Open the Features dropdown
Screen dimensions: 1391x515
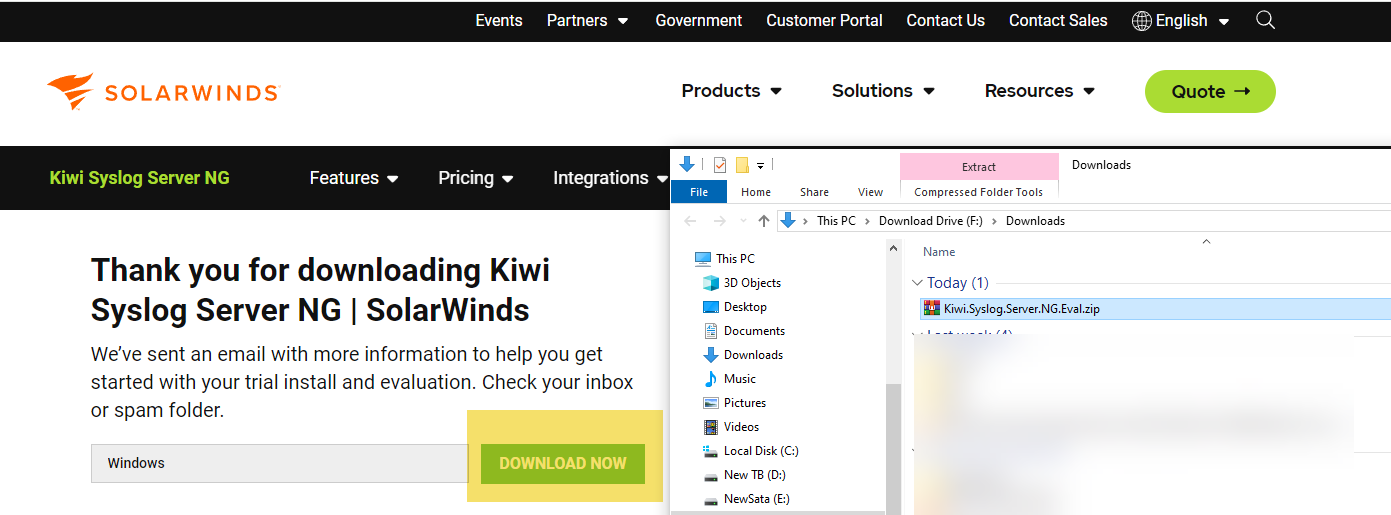point(354,178)
